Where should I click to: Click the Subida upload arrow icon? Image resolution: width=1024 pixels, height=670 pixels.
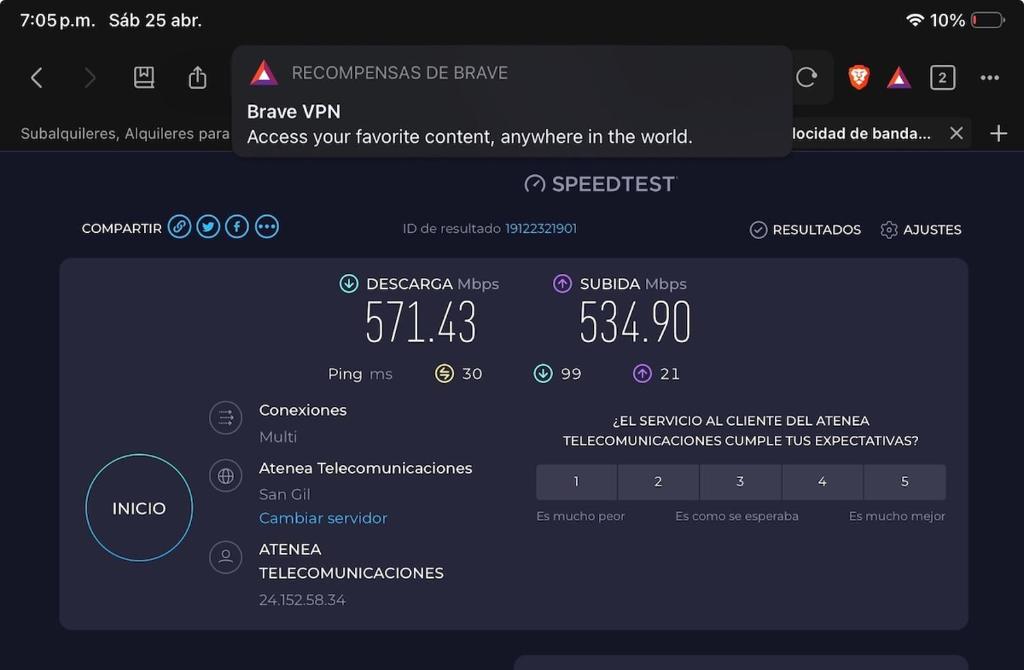coord(562,283)
